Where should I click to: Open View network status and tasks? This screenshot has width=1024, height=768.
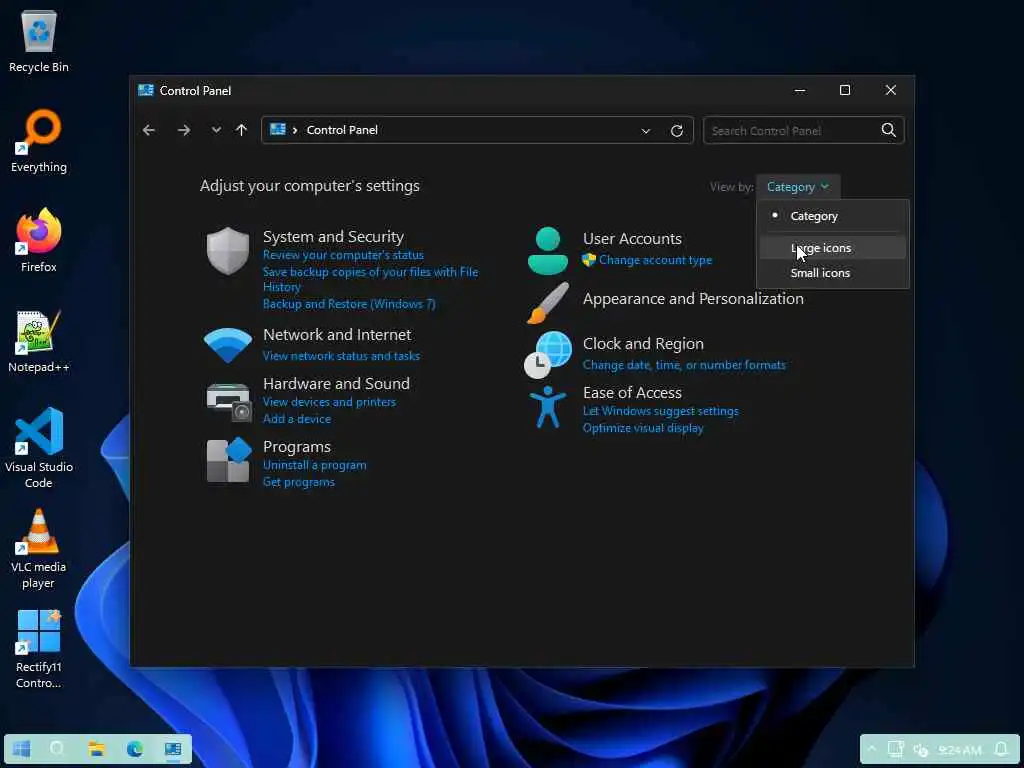(x=341, y=356)
